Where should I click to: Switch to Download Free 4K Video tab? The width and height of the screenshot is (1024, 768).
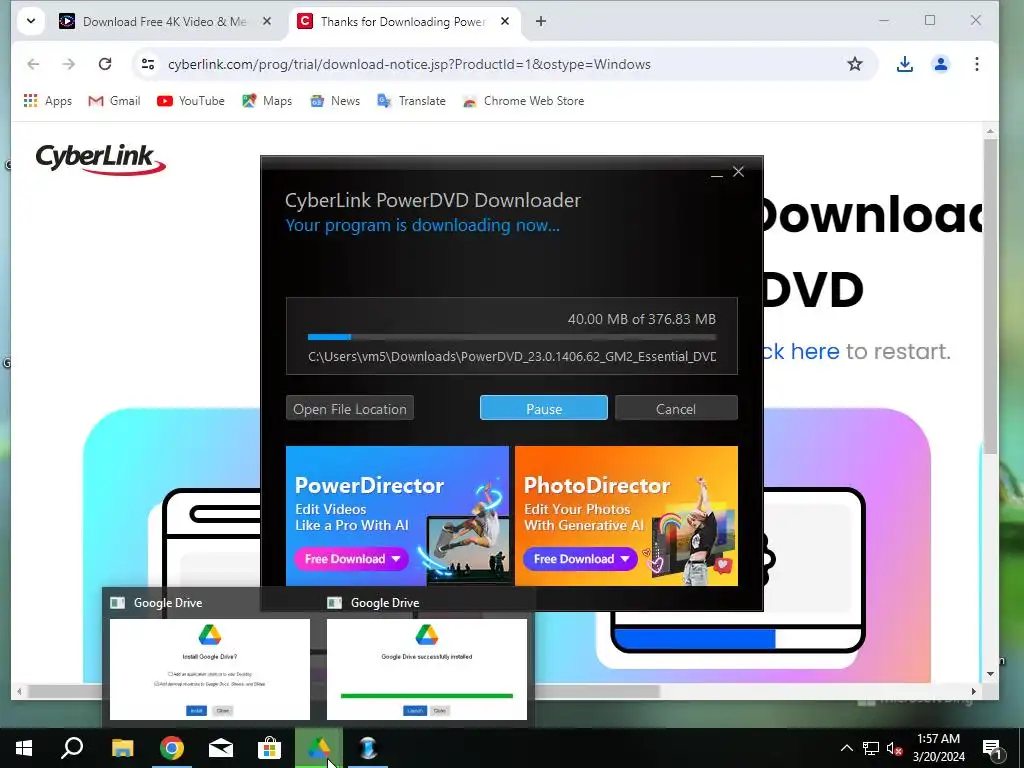pyautogui.click(x=165, y=22)
